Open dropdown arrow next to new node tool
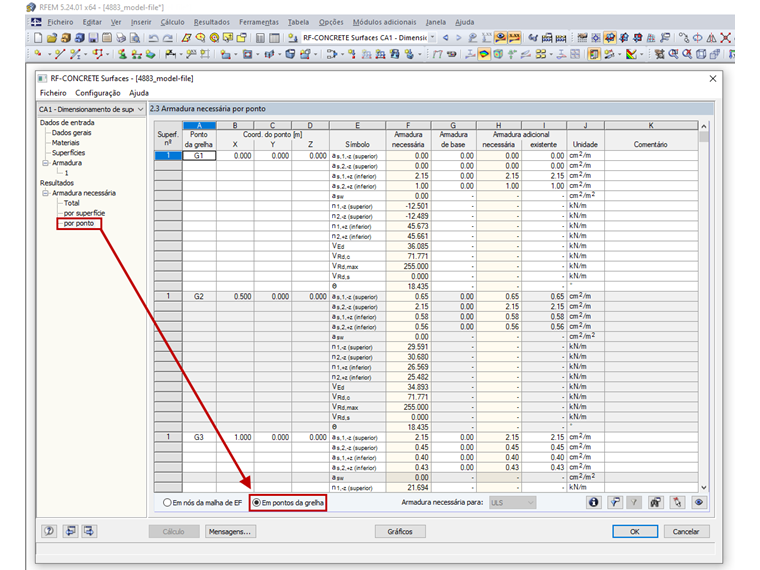This screenshot has height=570, width=760. click(49, 54)
